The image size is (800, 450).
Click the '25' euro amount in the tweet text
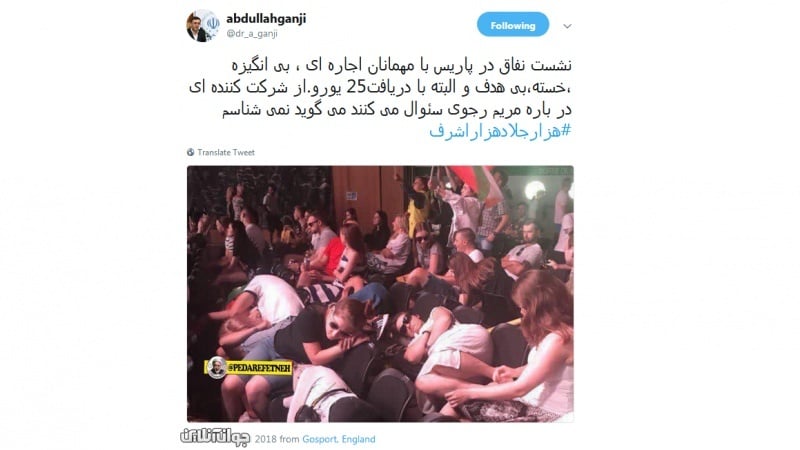tap(356, 87)
